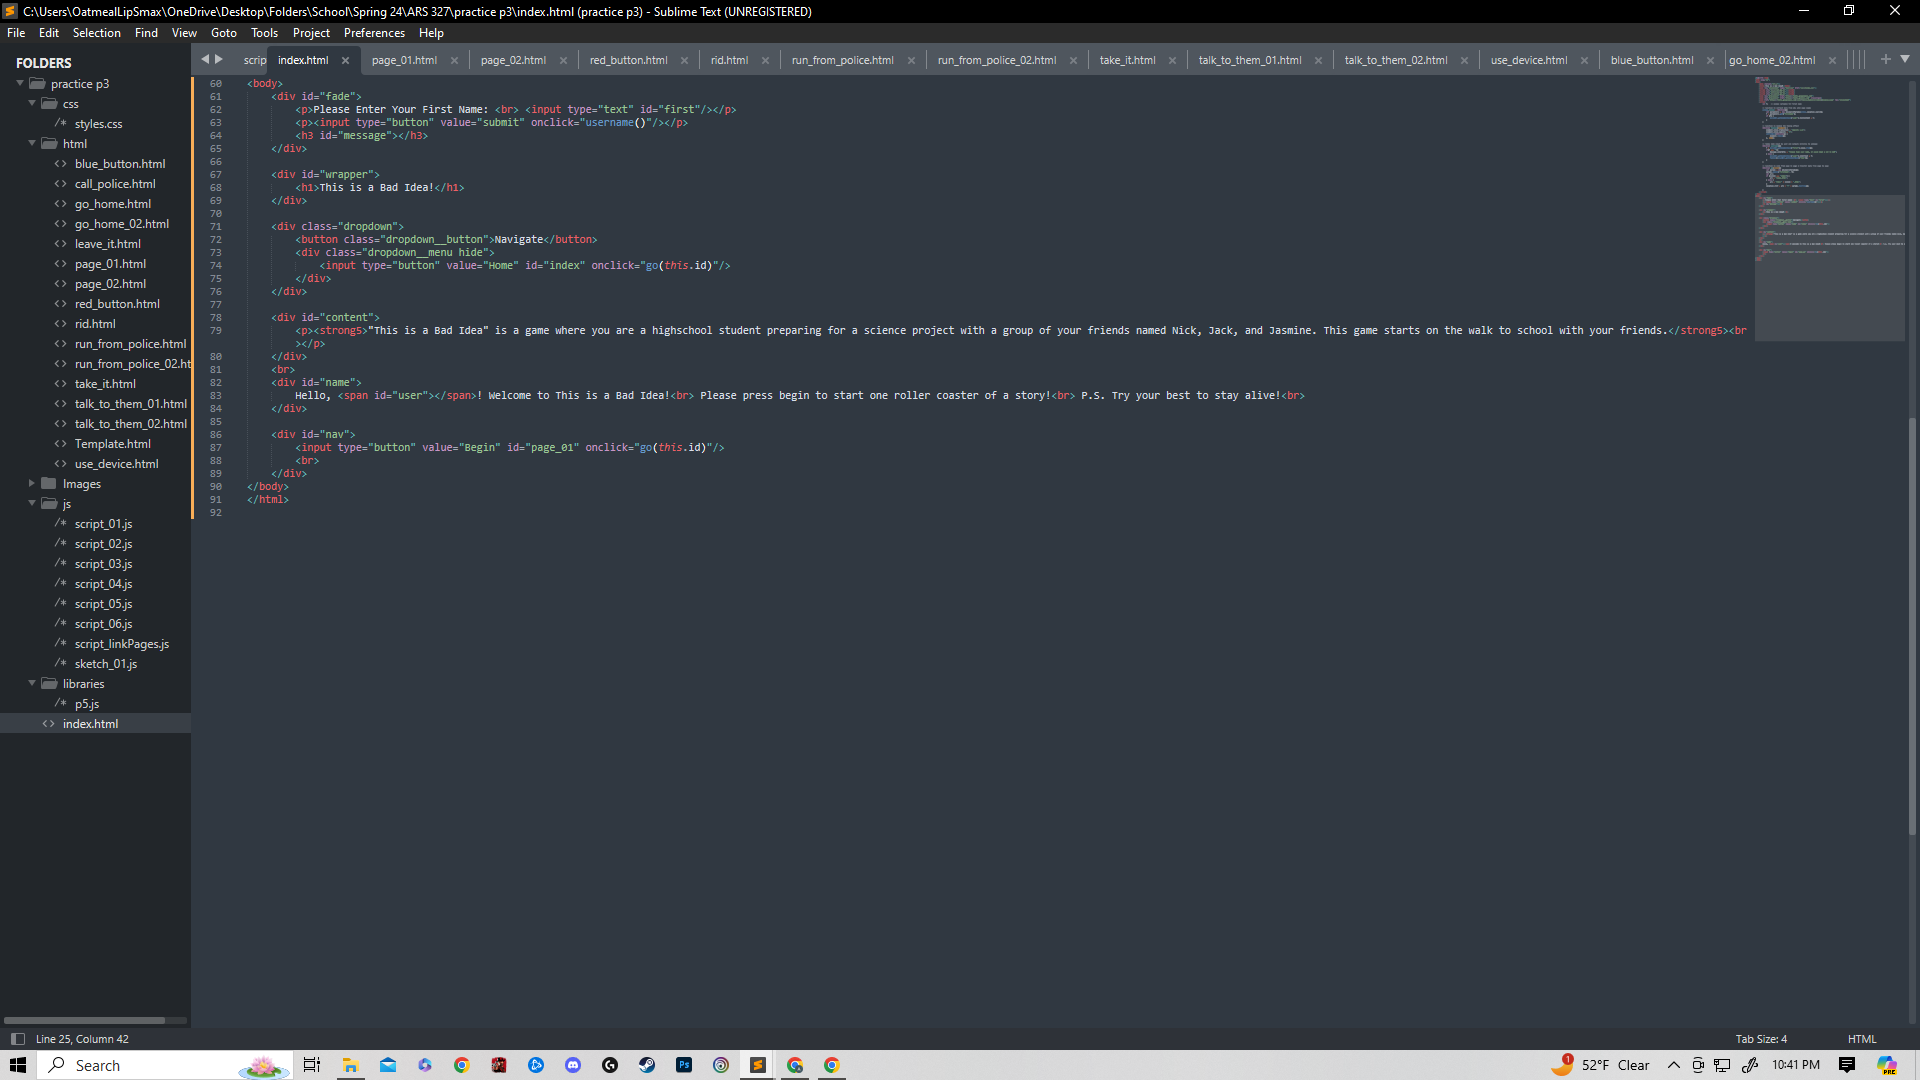Click HTML syntax selector in the status bar

[x=1862, y=1039]
